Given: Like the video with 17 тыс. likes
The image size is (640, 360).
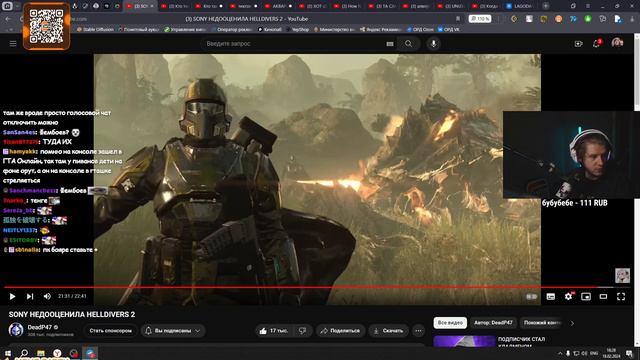Looking at the screenshot, I should pos(274,331).
